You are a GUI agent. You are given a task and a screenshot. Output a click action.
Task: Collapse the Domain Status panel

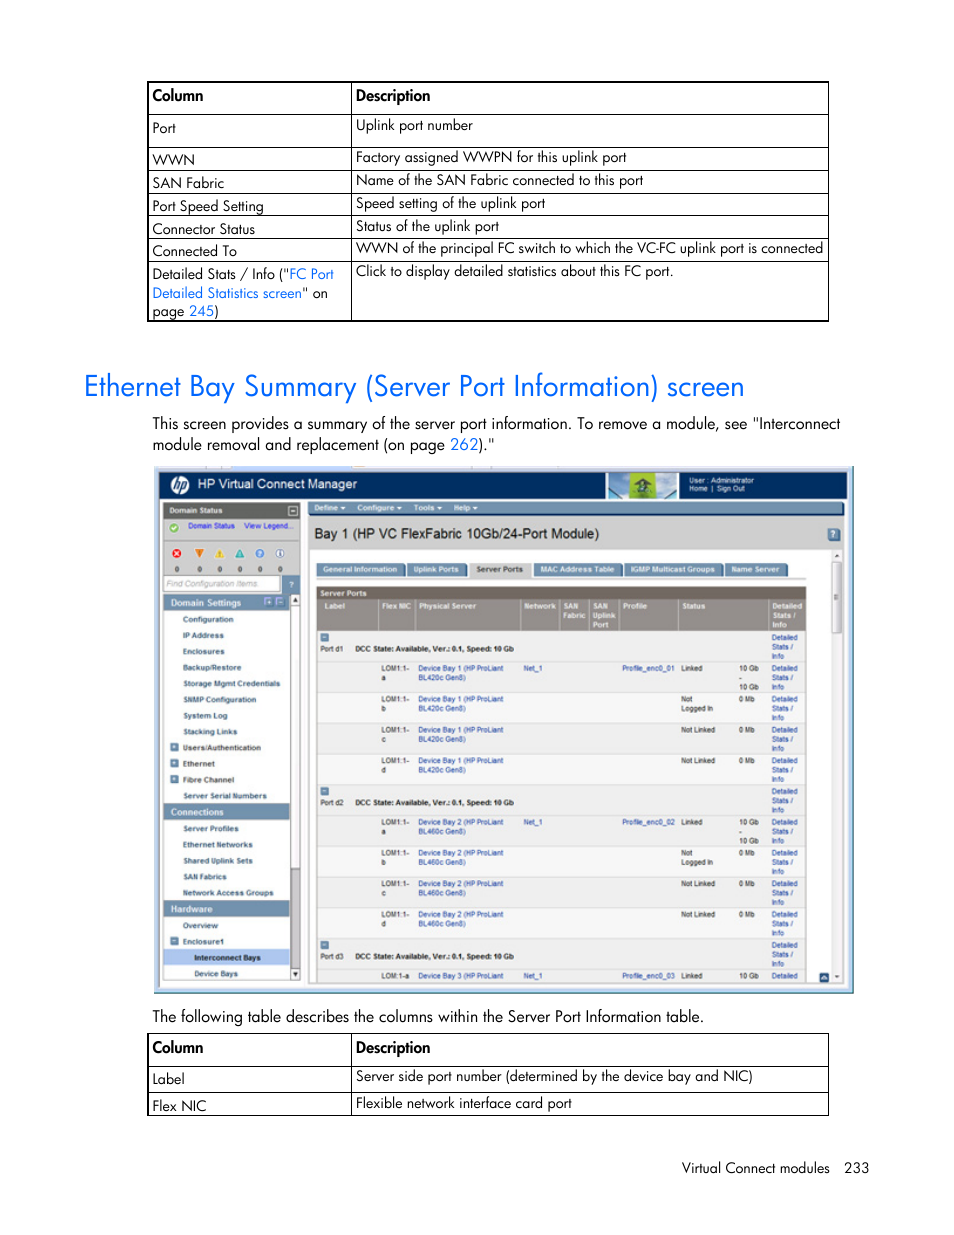click(293, 510)
